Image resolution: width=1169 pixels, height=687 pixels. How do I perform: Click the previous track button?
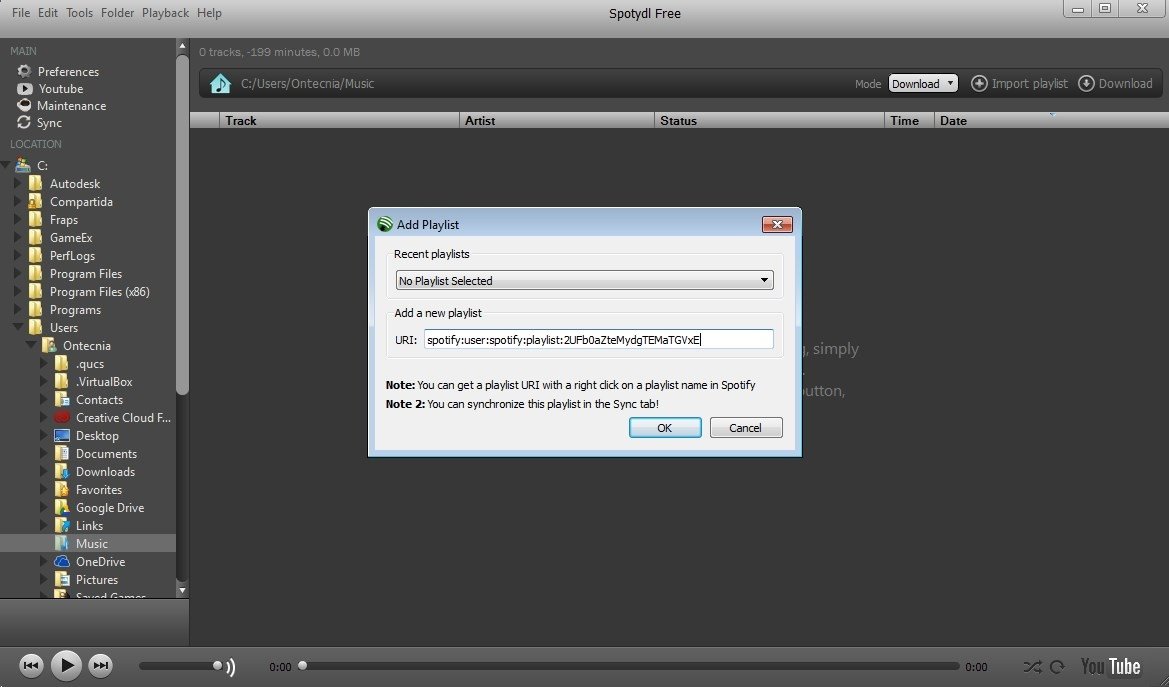[x=31, y=665]
